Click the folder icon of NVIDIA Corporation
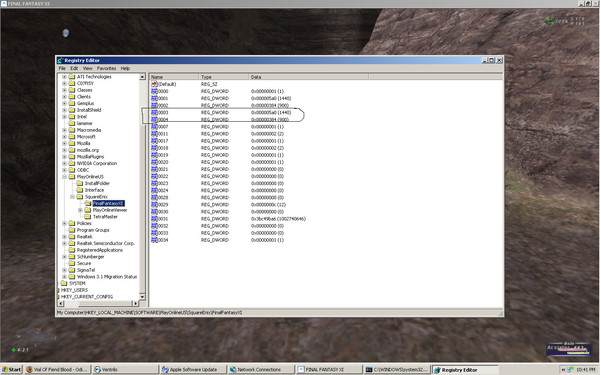 coord(72,163)
